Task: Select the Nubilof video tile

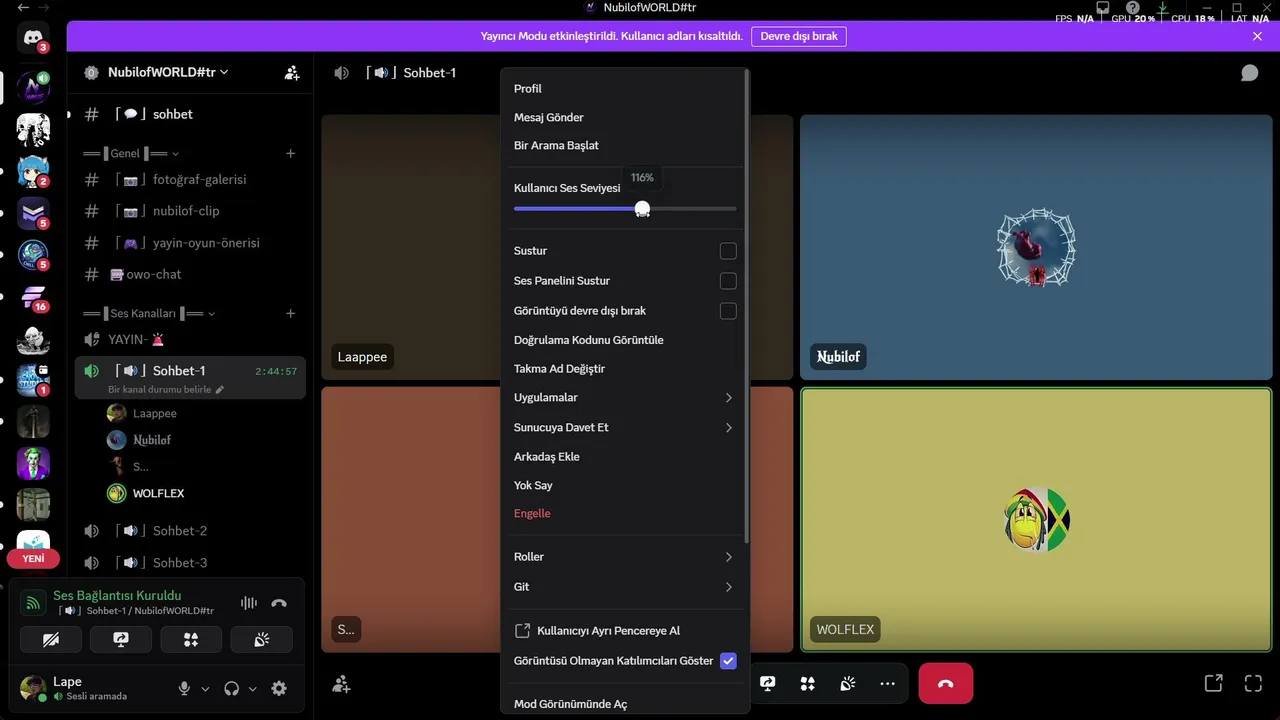Action: coord(1036,247)
